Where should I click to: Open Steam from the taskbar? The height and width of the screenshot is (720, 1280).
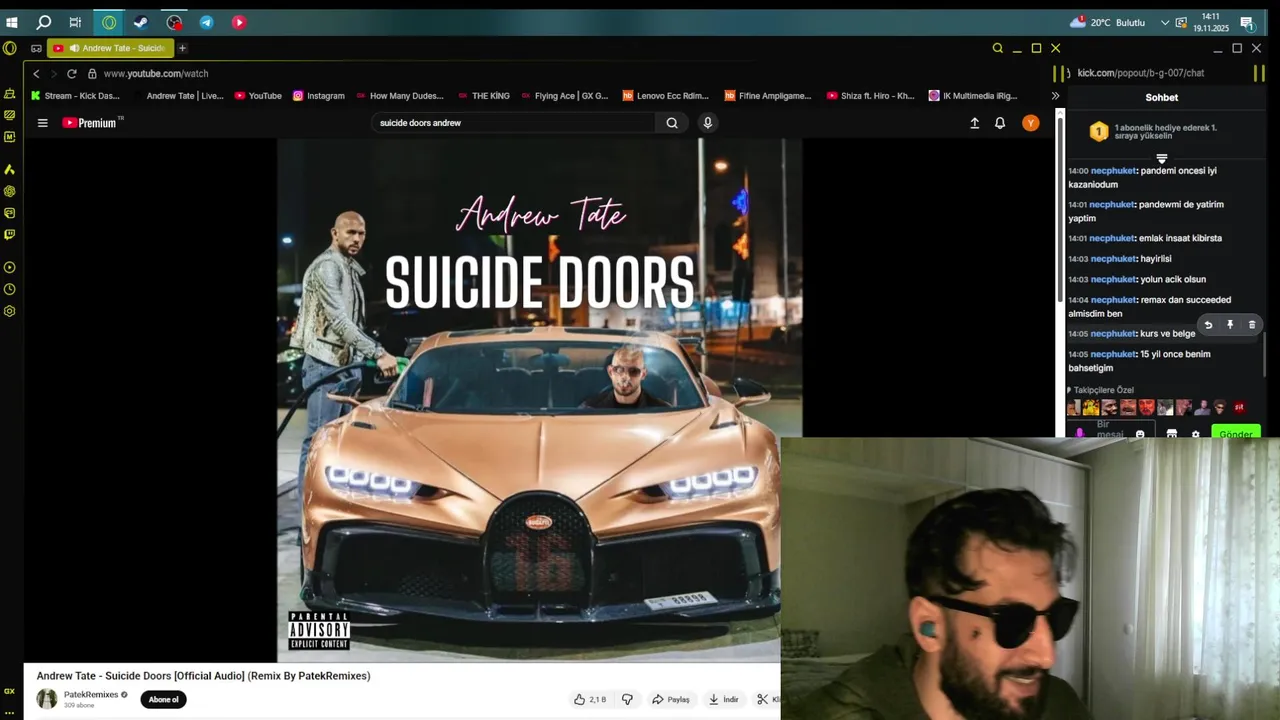click(x=141, y=22)
